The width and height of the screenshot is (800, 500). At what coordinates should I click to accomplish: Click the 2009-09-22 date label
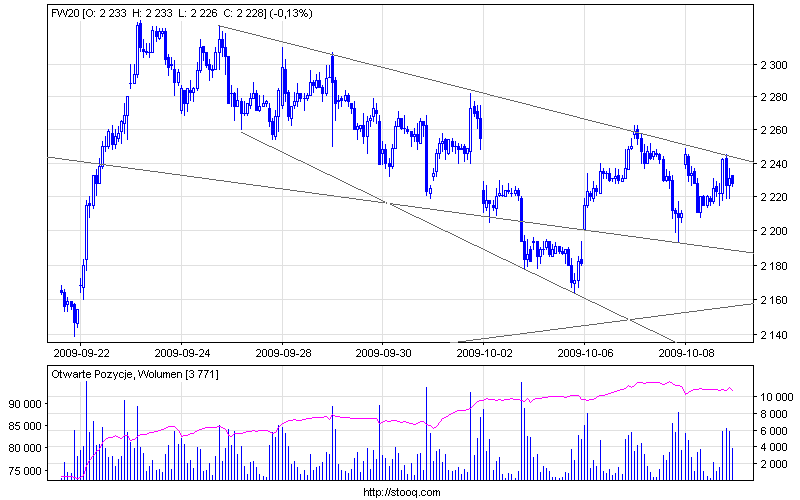[81, 353]
